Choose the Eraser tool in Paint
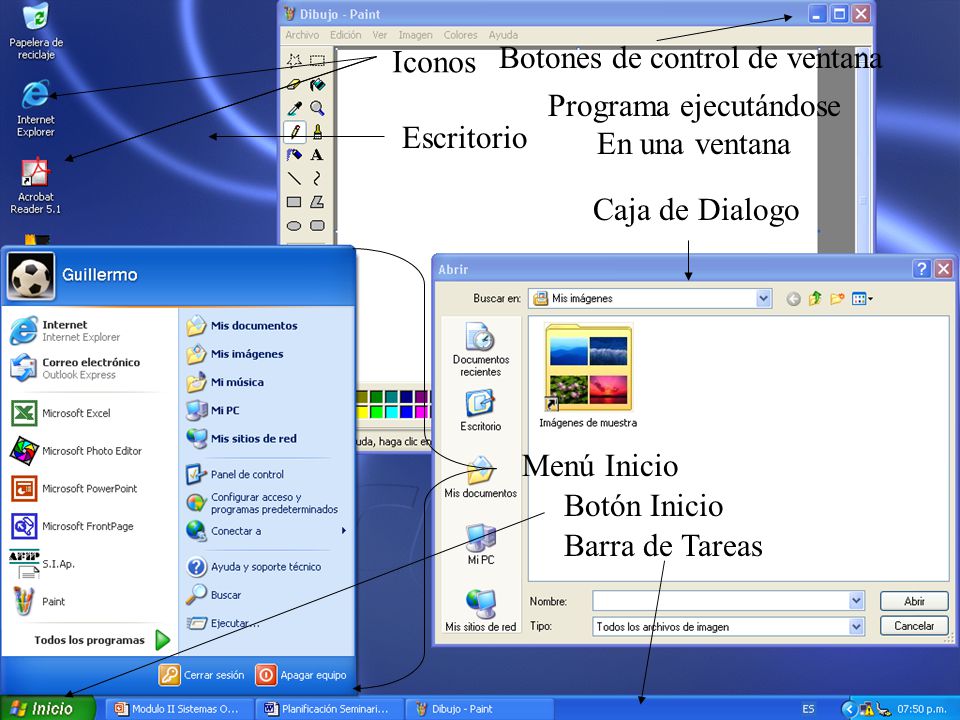The width and height of the screenshot is (960, 720). [x=294, y=84]
